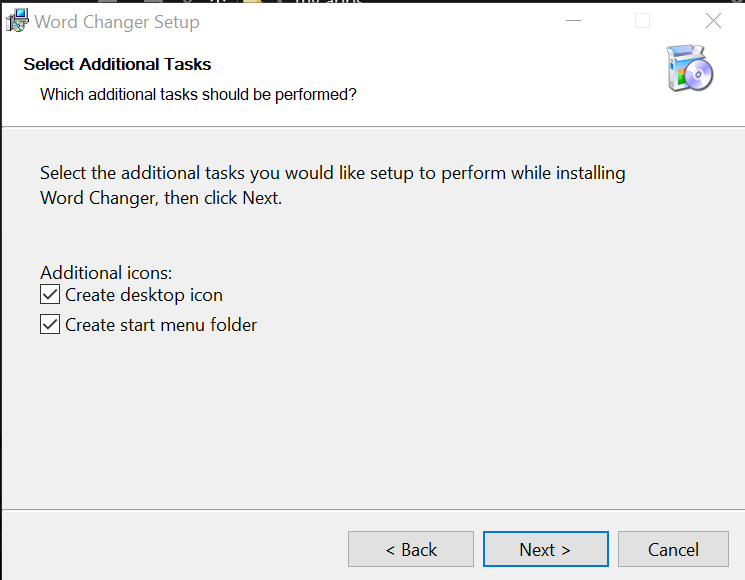Click the "Create start menu folder" label text
745x580 pixels.
[x=161, y=325]
